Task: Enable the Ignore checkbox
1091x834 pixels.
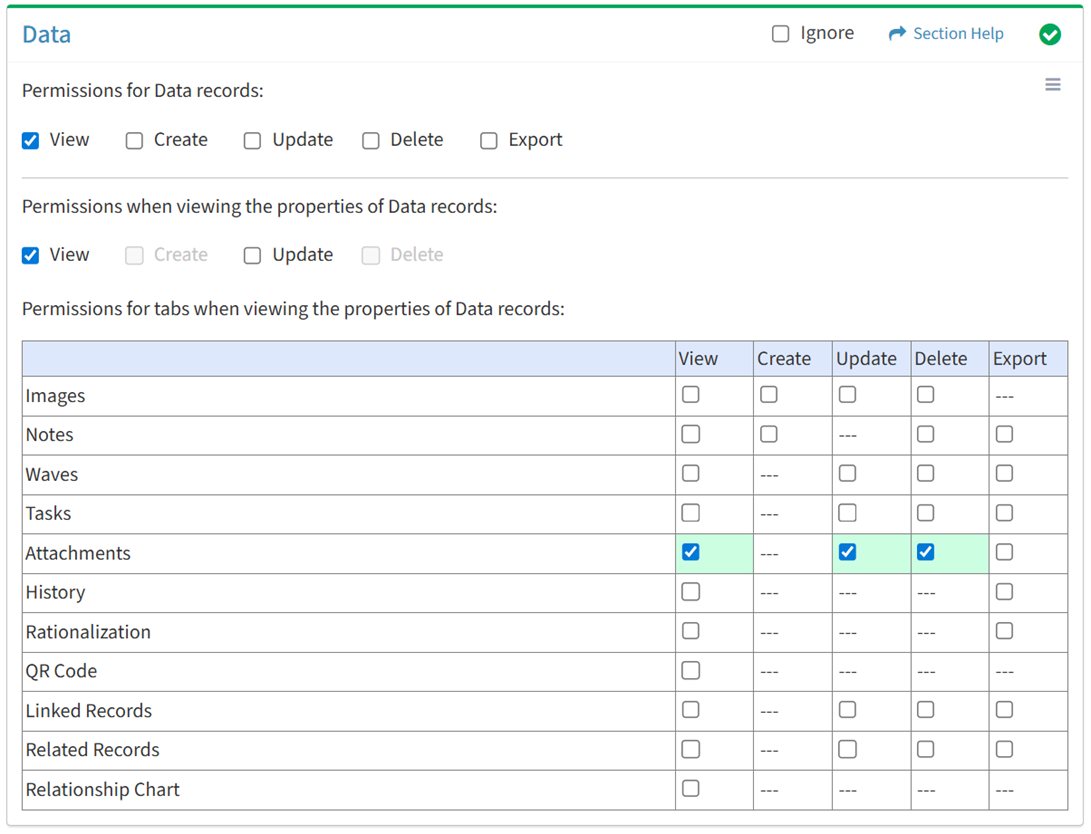Action: (780, 34)
